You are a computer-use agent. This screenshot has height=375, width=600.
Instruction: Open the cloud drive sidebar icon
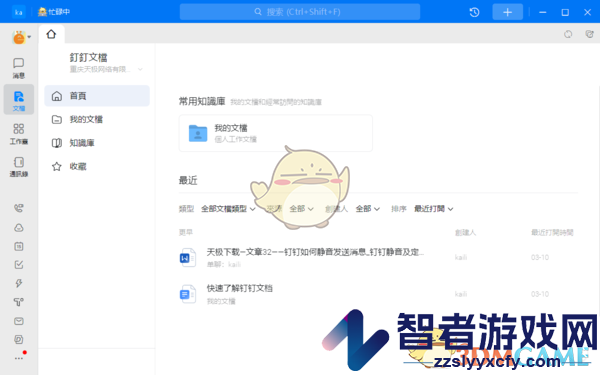point(18,228)
